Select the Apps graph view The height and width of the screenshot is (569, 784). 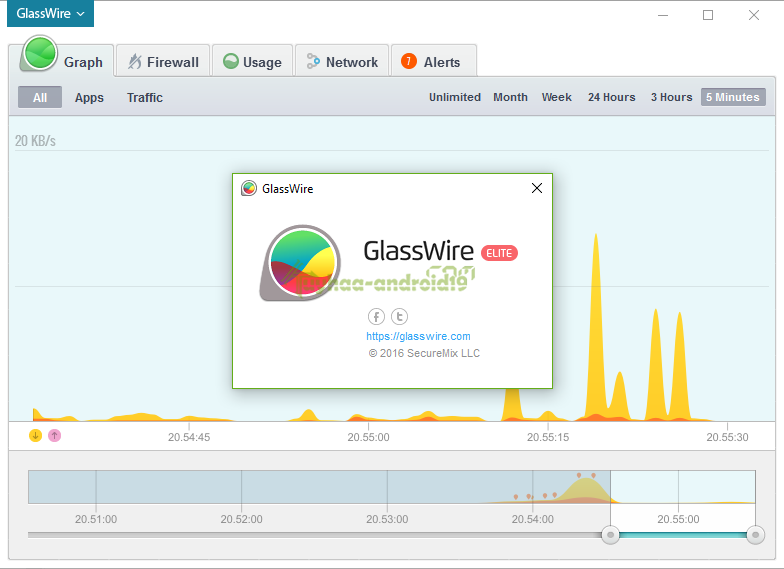89,98
